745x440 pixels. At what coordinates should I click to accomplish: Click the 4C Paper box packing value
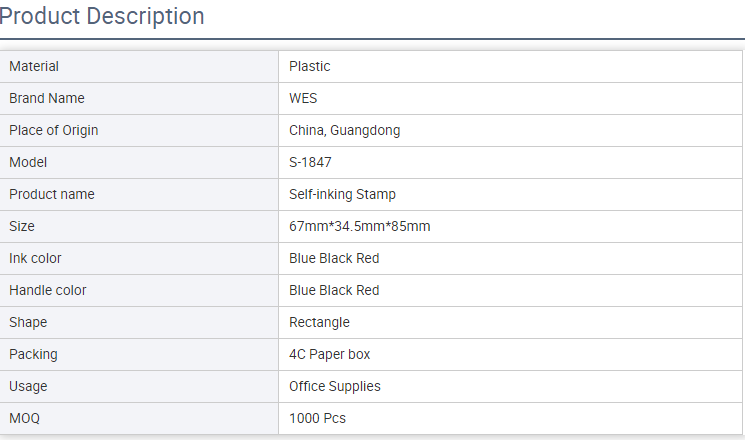tap(329, 354)
